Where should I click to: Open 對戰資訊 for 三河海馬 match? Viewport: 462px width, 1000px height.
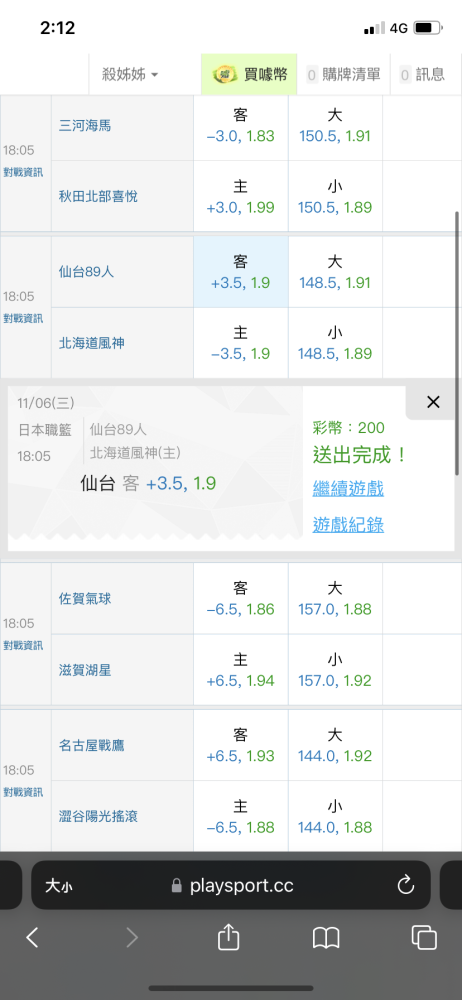[23, 172]
